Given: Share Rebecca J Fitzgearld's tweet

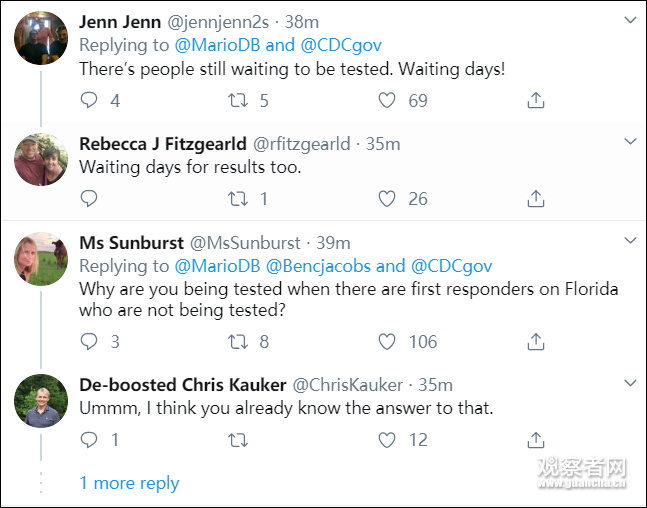Looking at the screenshot, I should (536, 199).
